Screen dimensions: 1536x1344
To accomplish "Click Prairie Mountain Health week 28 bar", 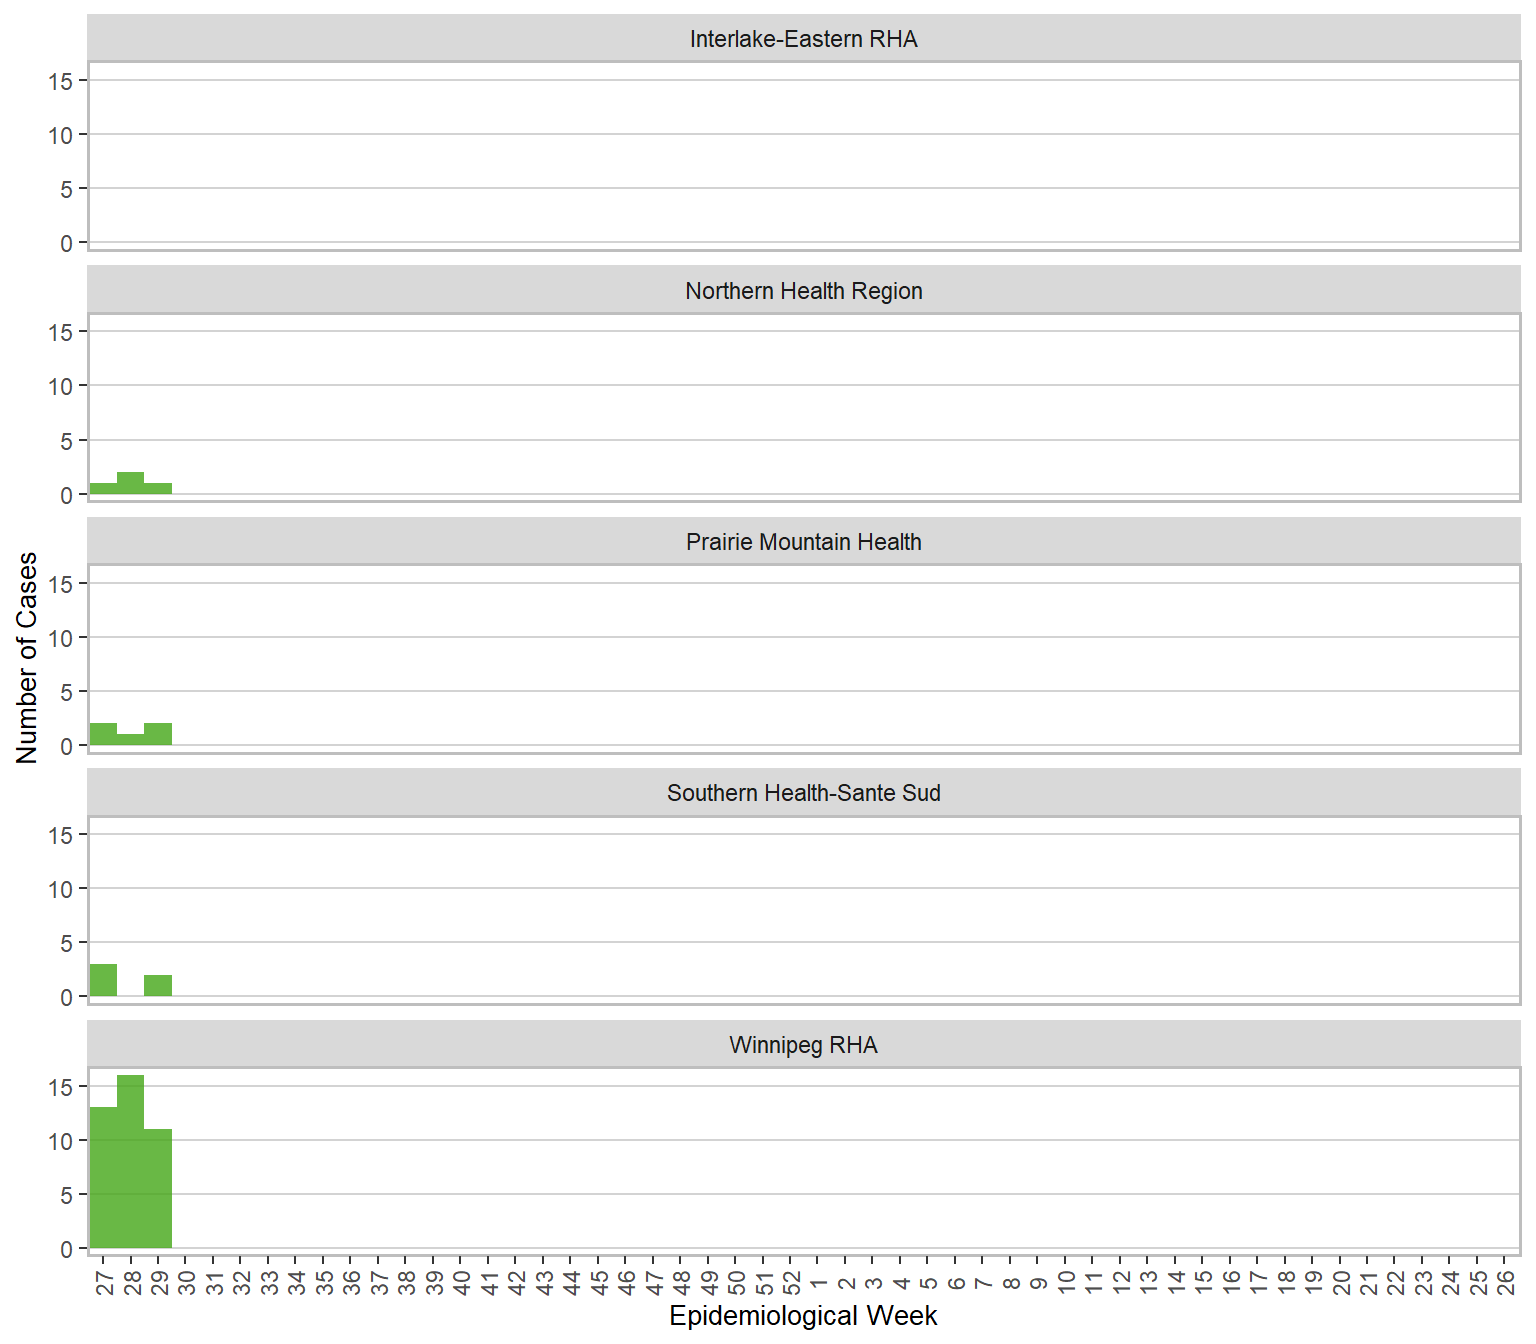I will click(131, 740).
